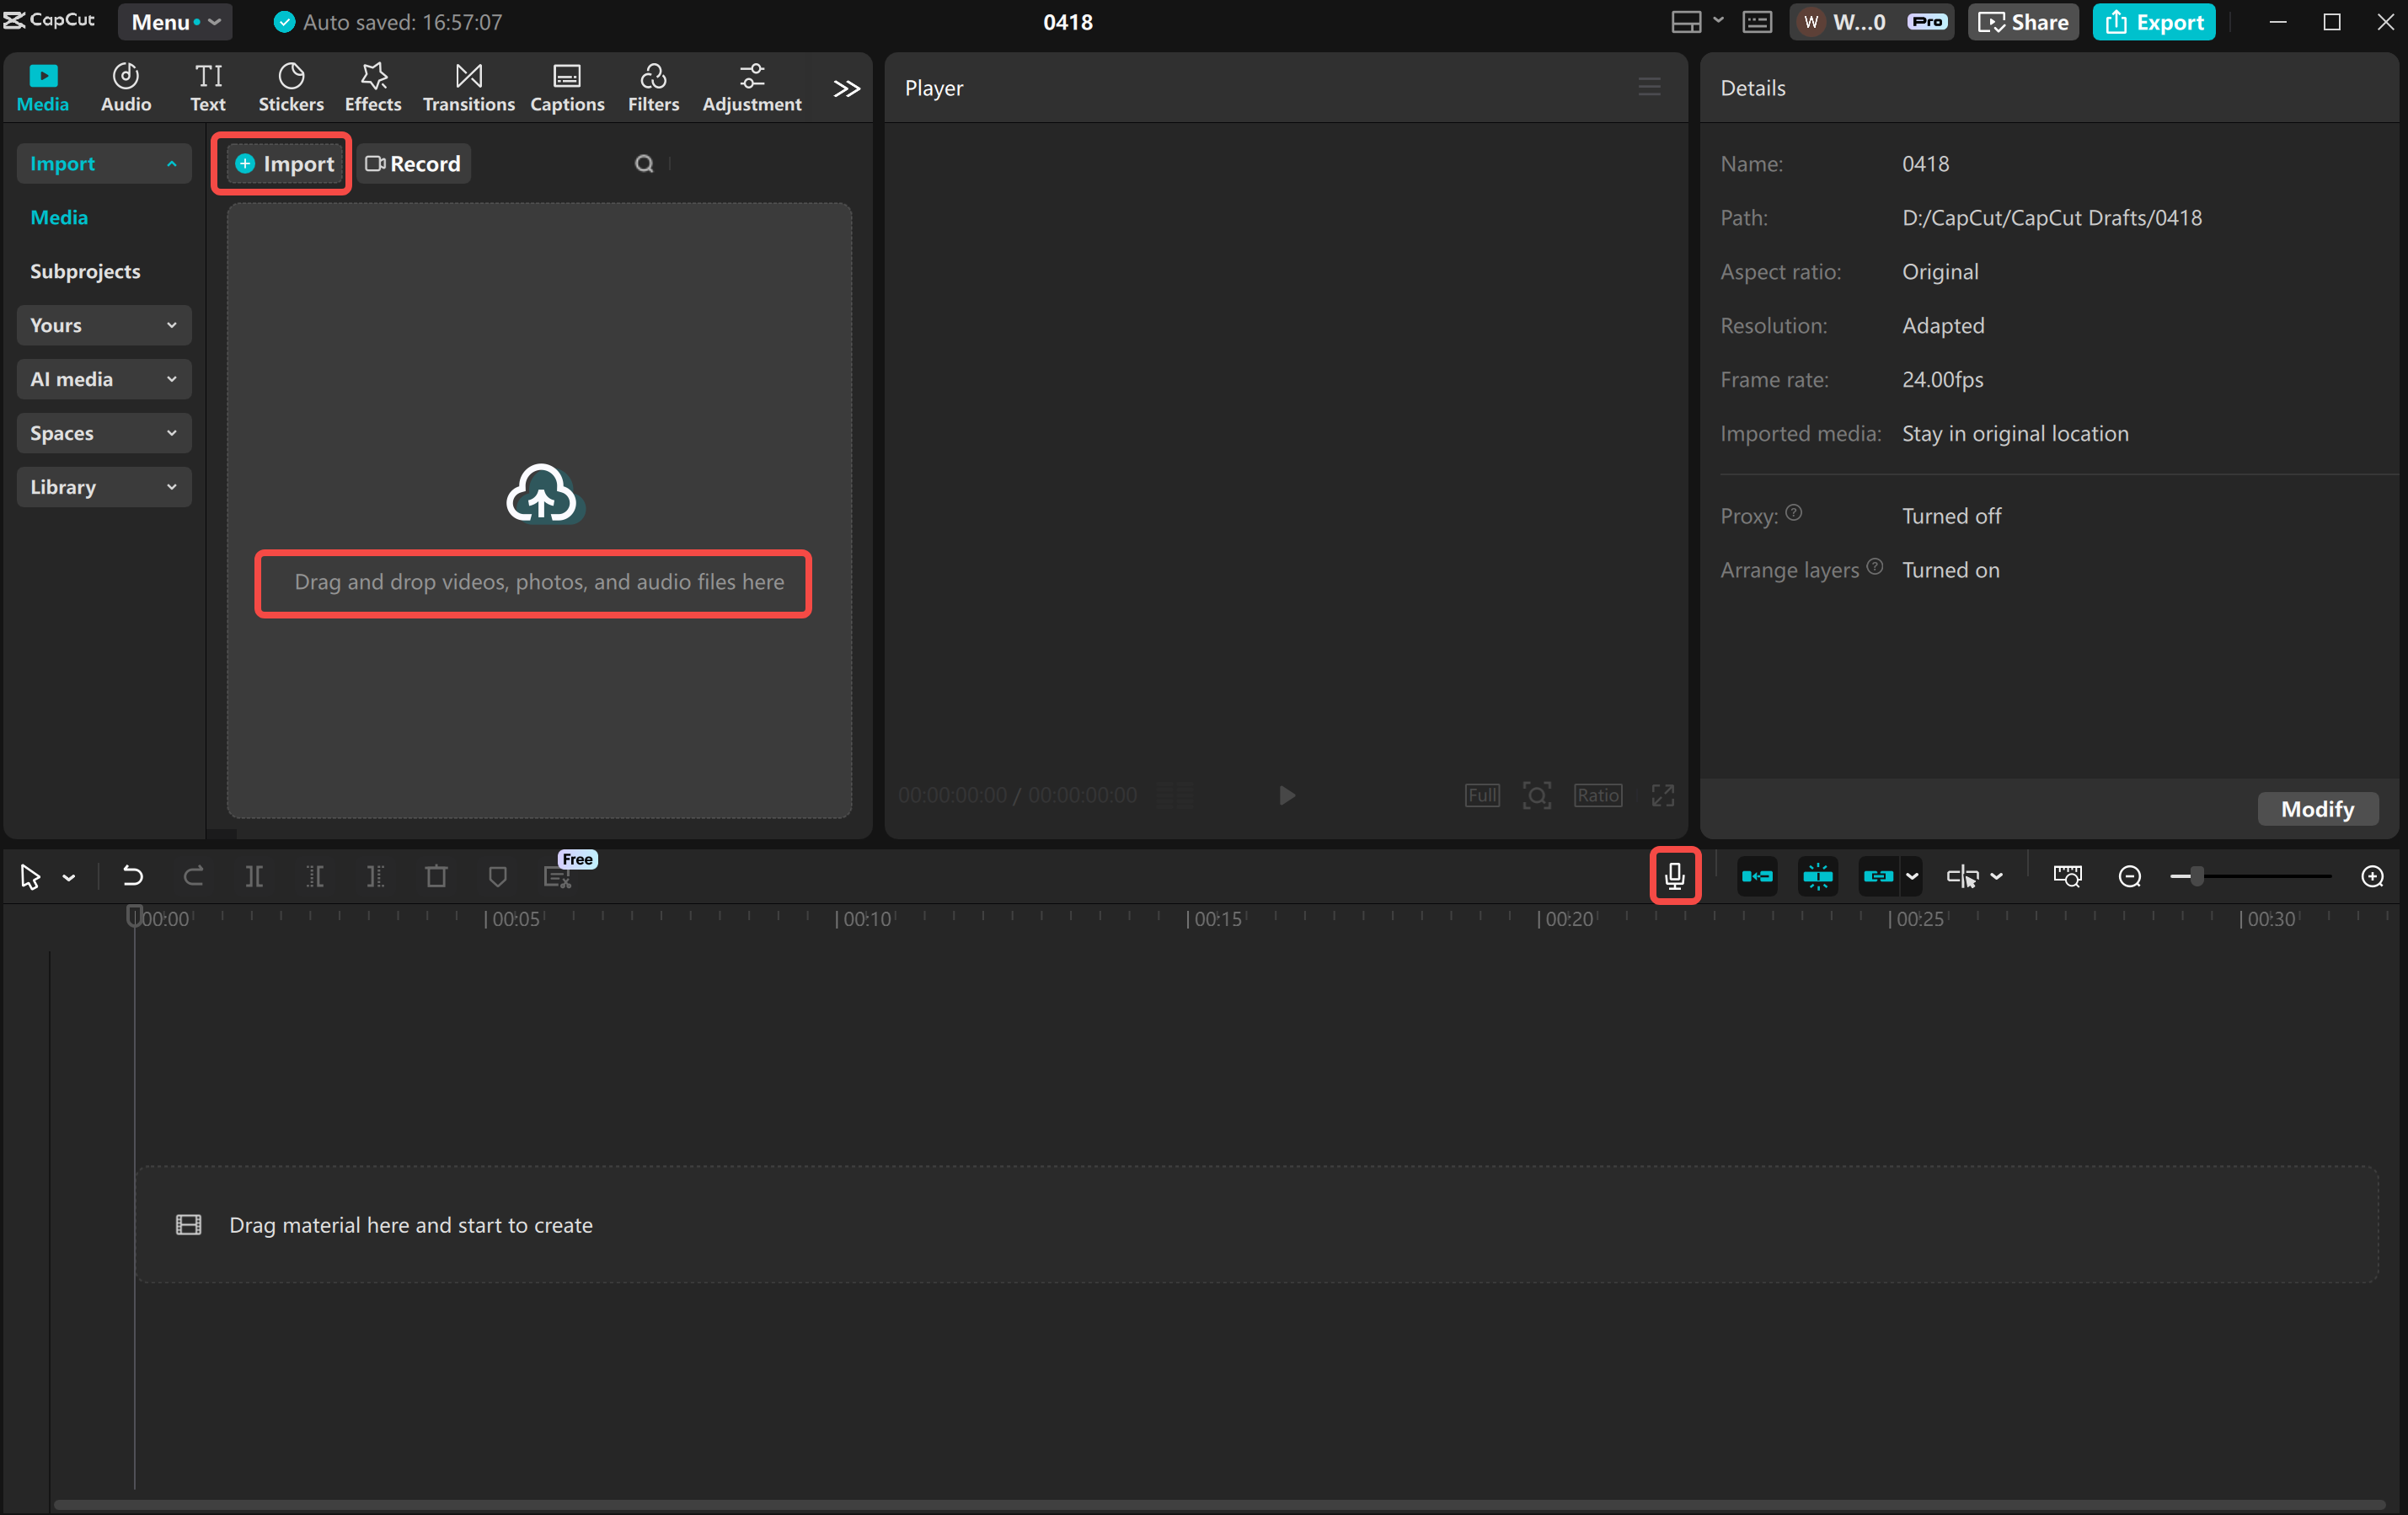Open the Menu dropdown
This screenshot has height=1515, width=2408.
click(x=175, y=21)
